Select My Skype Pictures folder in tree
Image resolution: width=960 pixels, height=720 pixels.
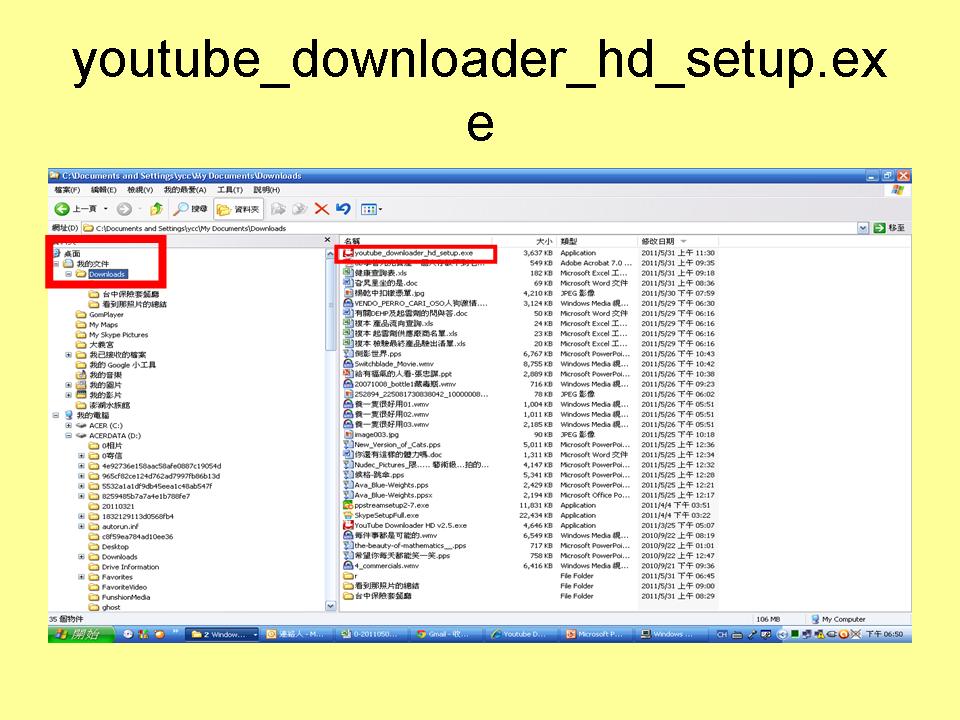112,335
